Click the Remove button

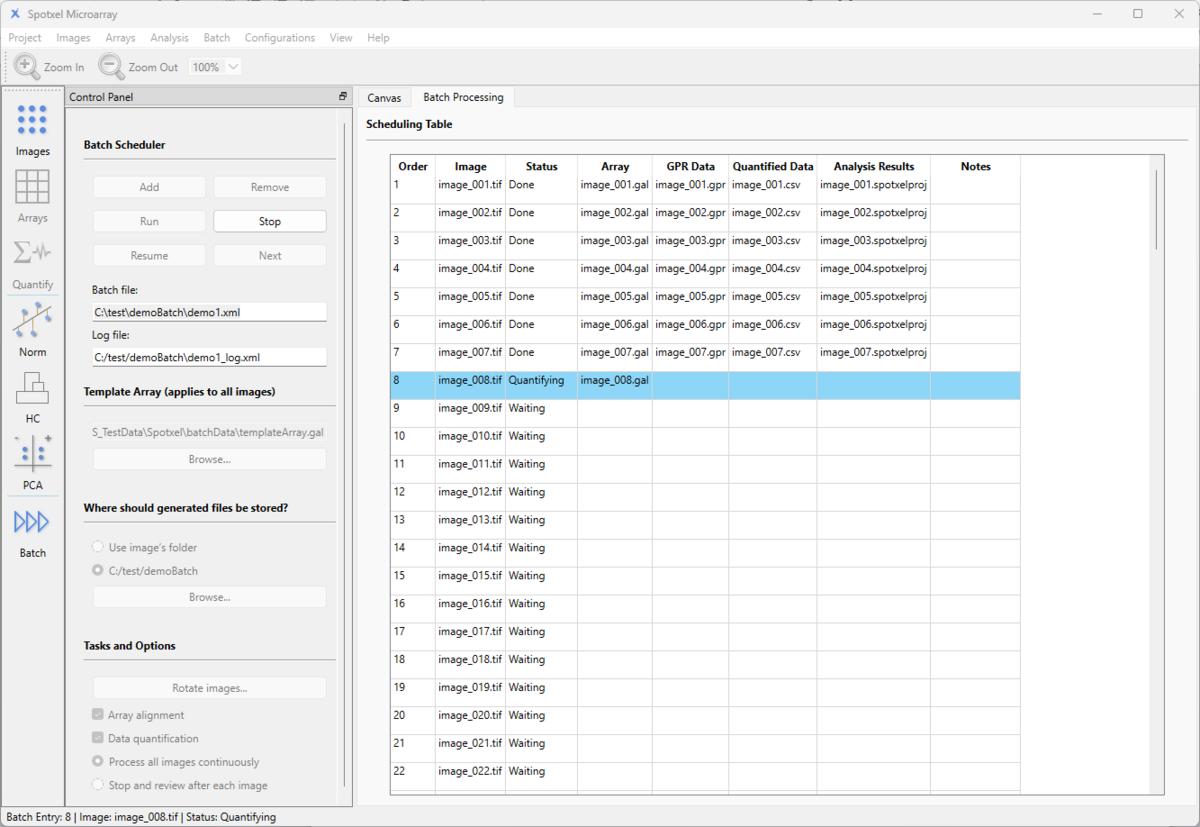coord(270,187)
